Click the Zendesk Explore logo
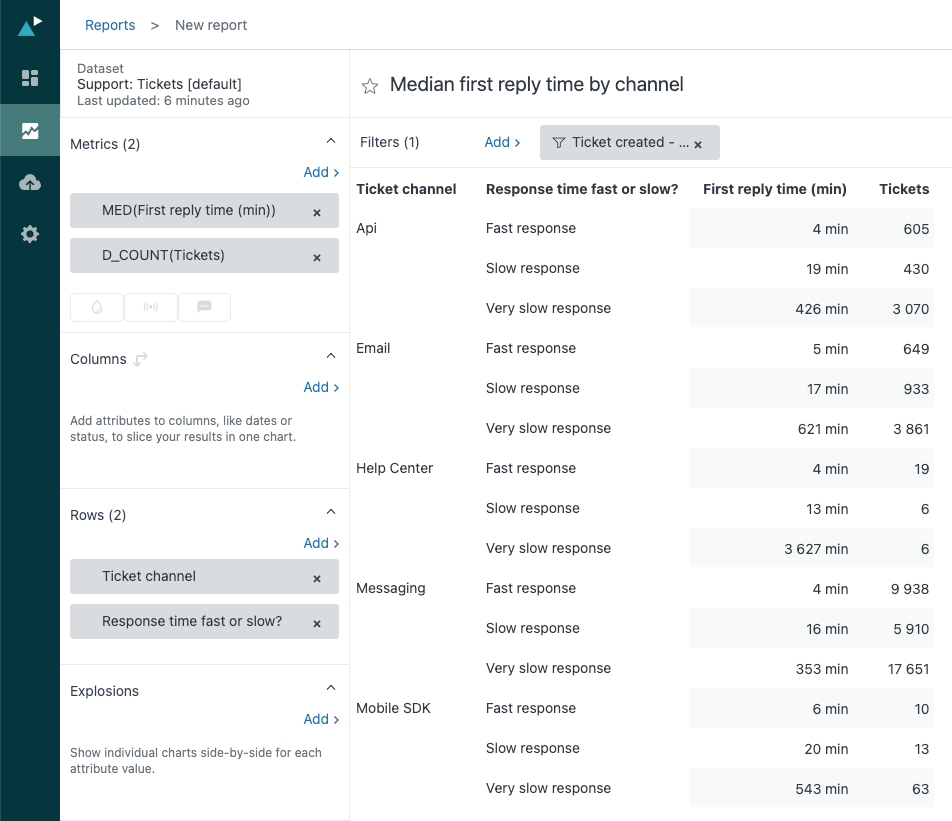This screenshot has height=821, width=952. pos(29,25)
